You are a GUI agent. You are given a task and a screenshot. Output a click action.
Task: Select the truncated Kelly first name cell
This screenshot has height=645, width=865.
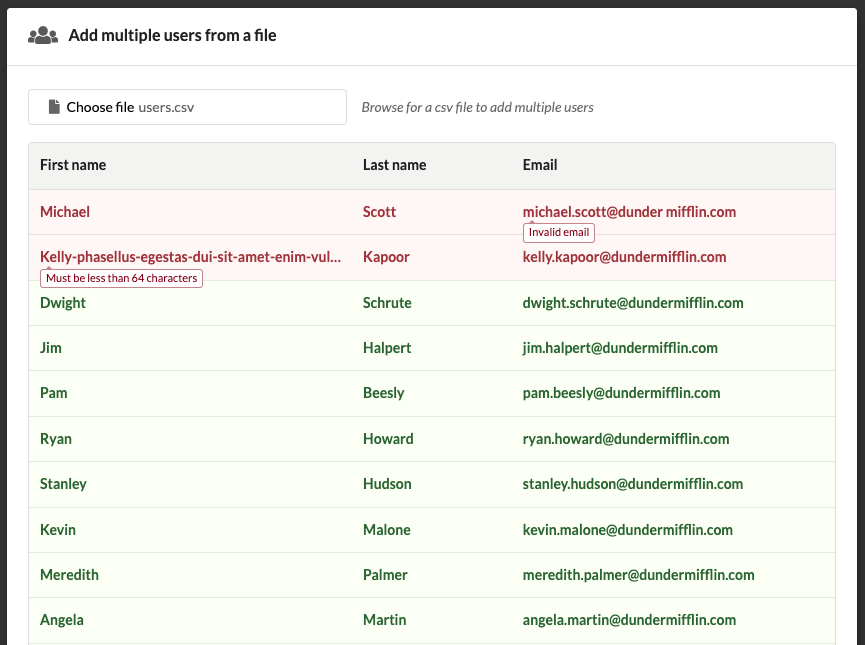(x=190, y=257)
